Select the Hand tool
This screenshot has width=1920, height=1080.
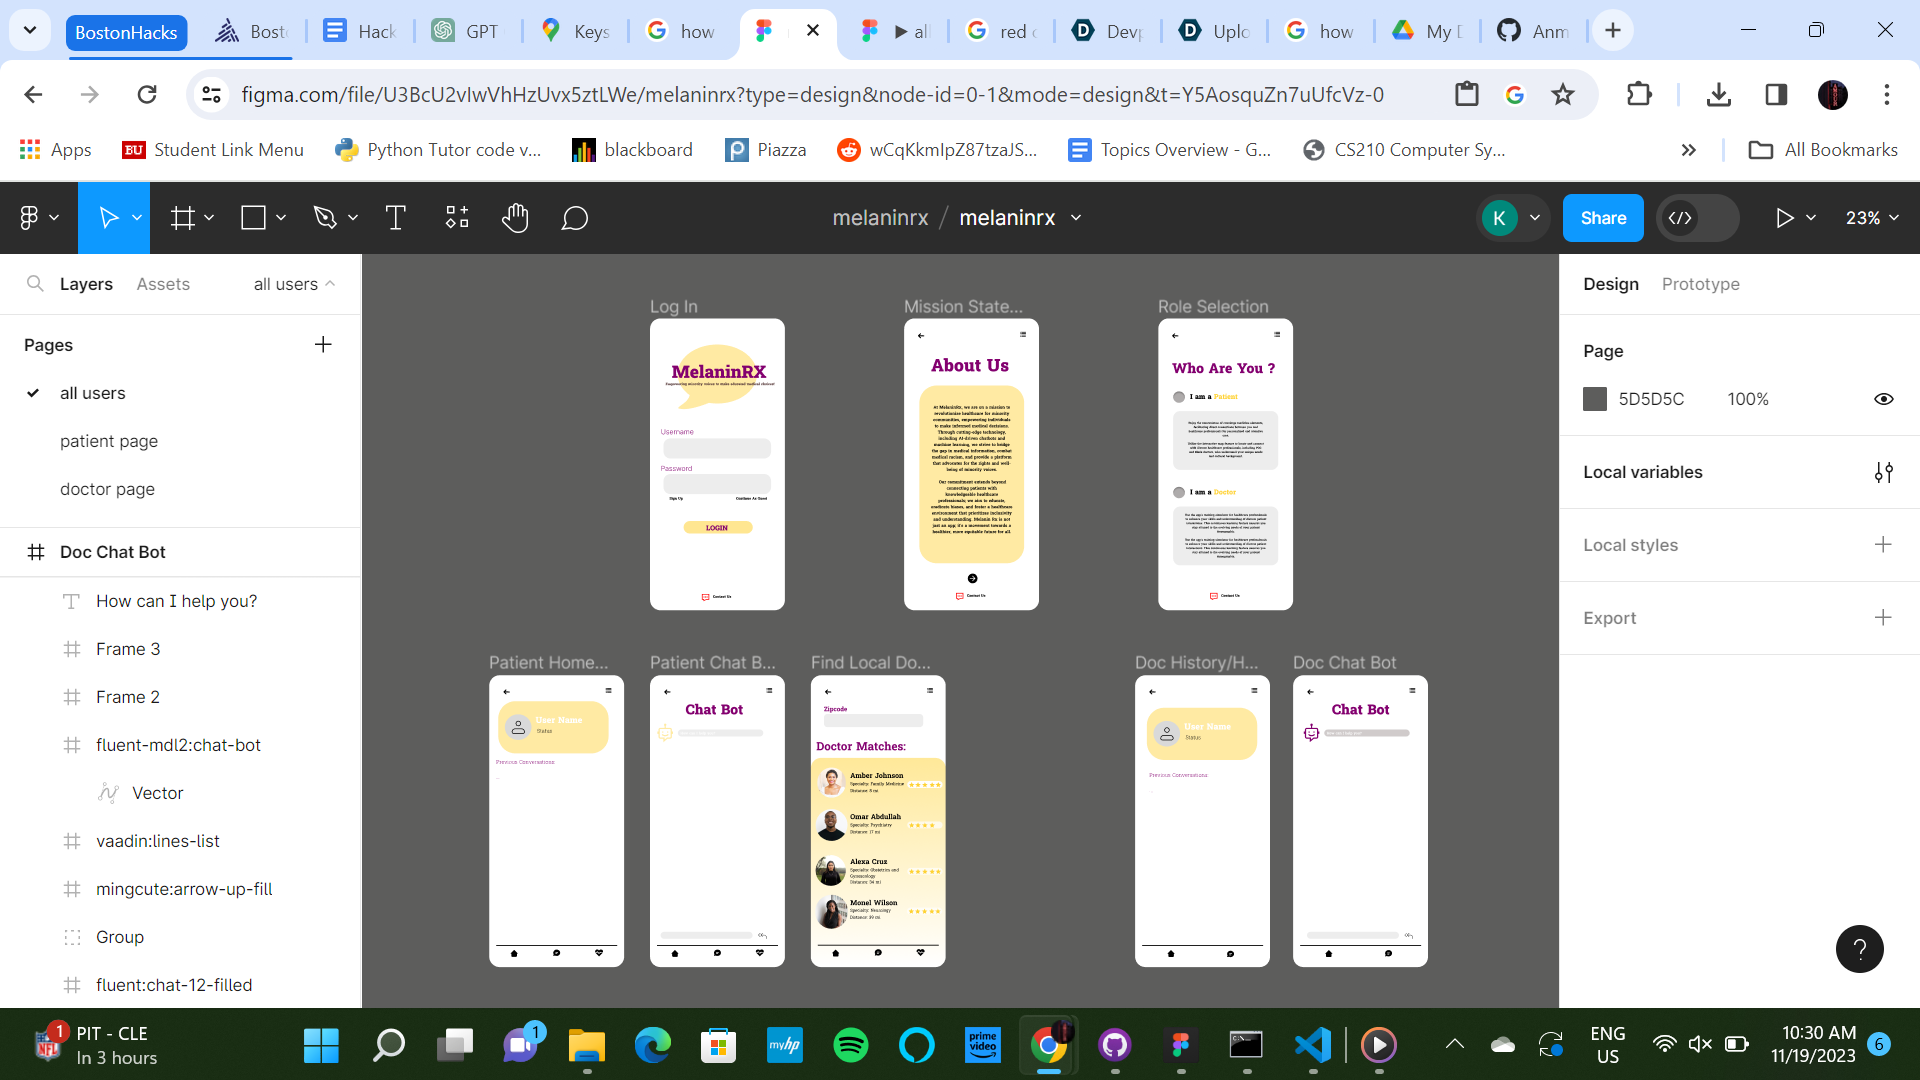[515, 218]
